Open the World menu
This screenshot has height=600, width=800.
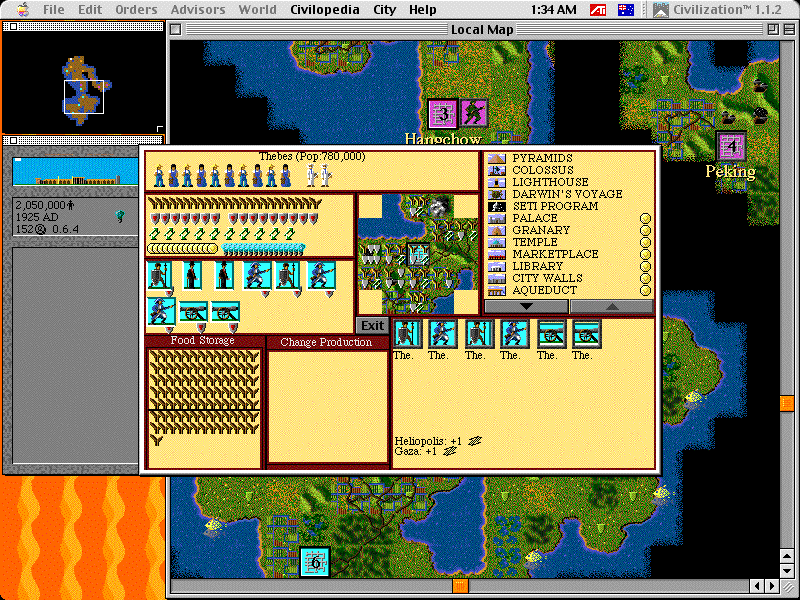[x=258, y=10]
